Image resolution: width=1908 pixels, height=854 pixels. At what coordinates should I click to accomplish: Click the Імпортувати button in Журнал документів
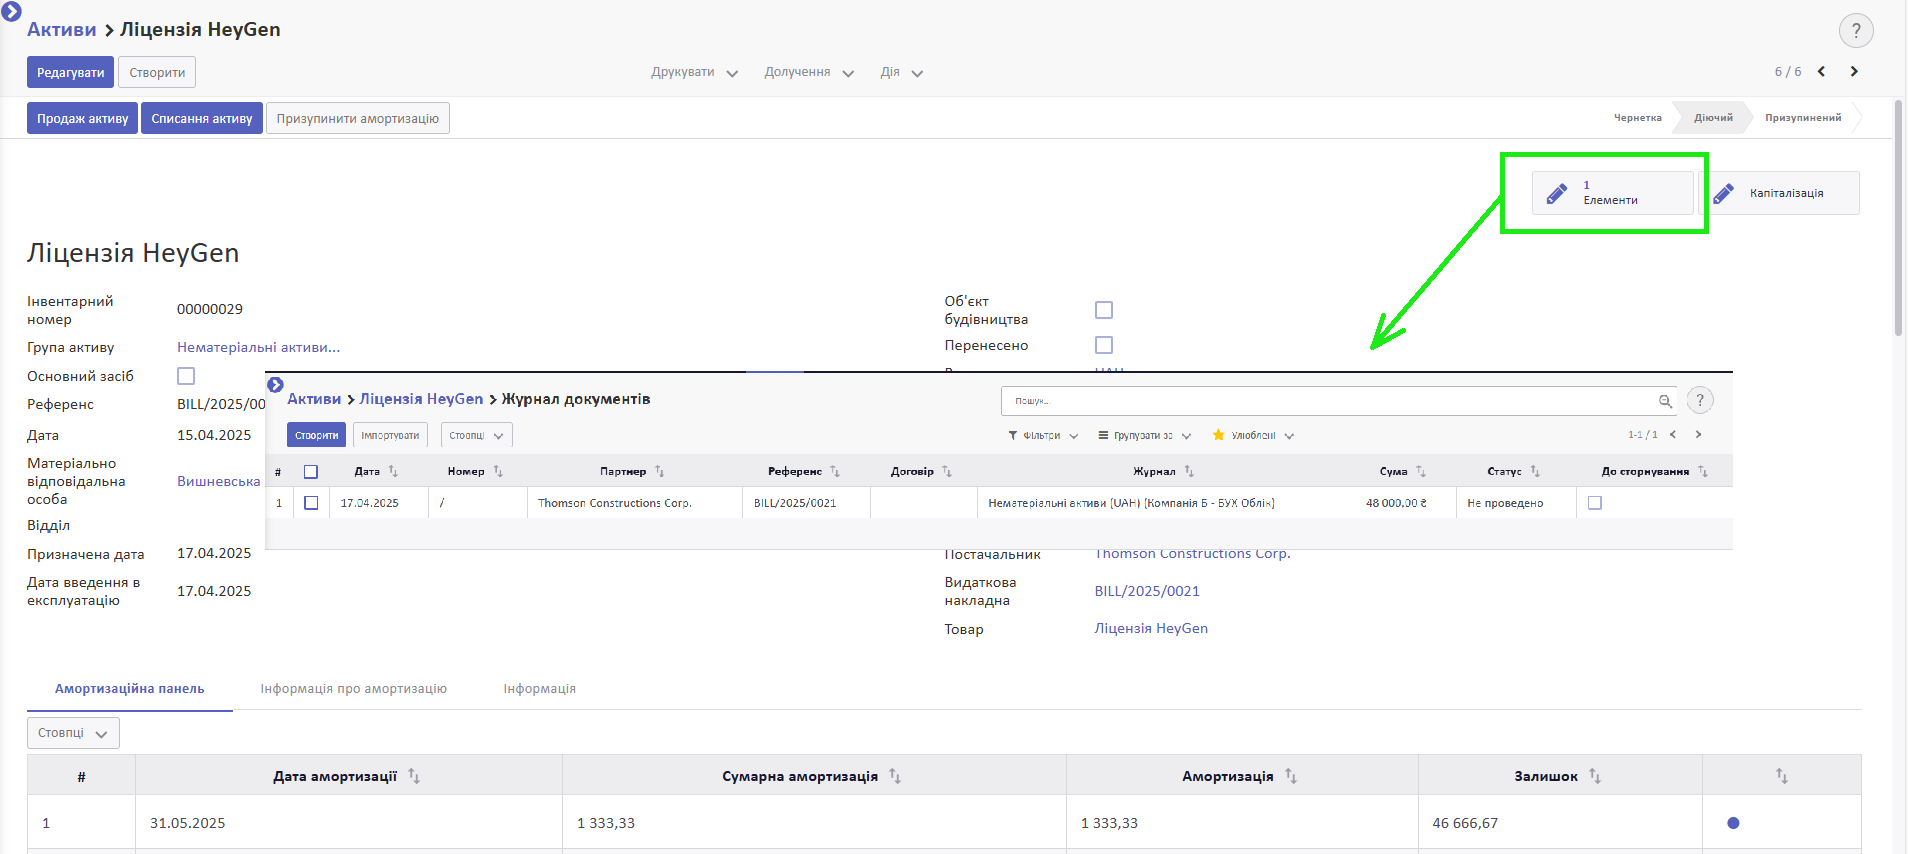[390, 435]
